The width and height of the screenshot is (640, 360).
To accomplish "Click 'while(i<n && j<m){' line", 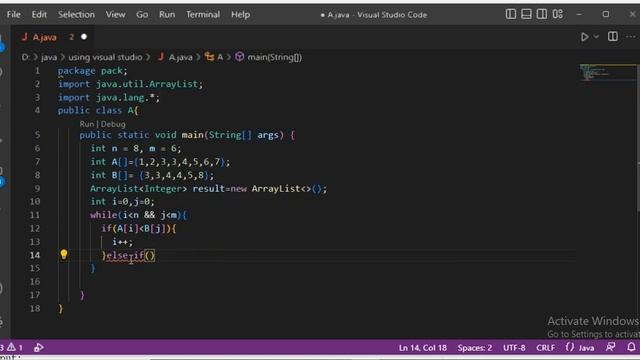I will (x=138, y=215).
